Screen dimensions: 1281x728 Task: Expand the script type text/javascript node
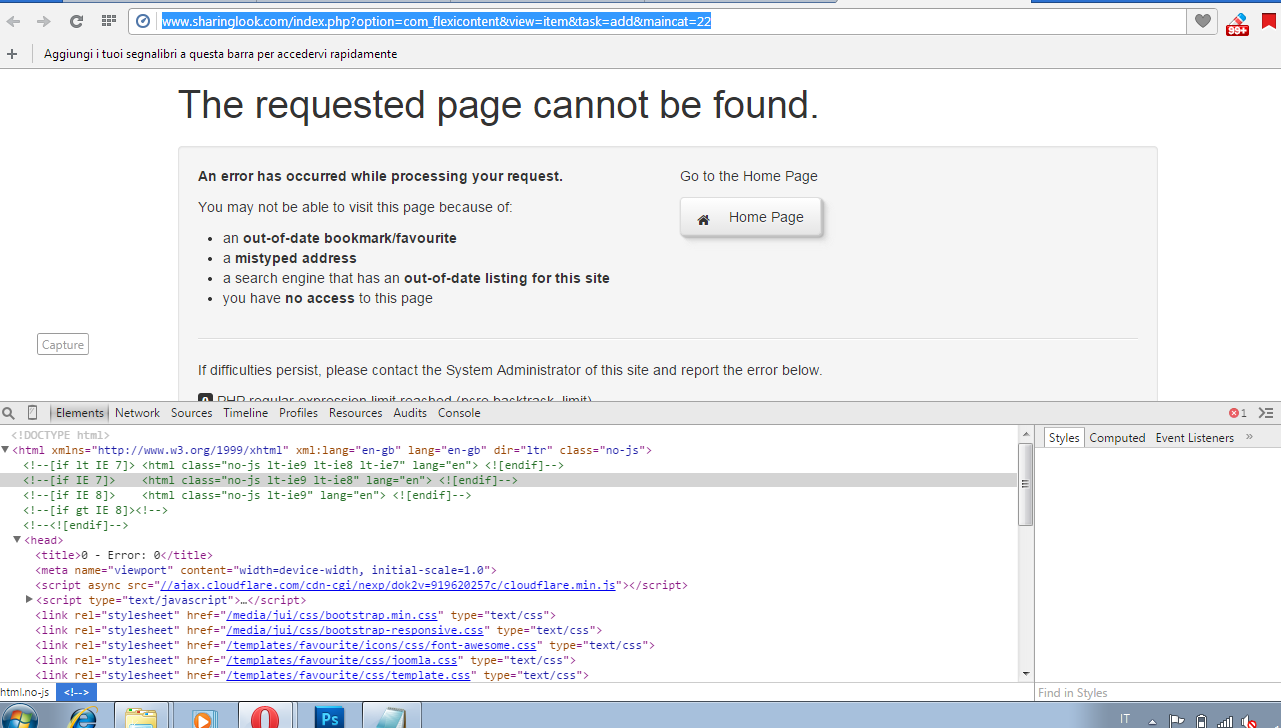tap(29, 600)
